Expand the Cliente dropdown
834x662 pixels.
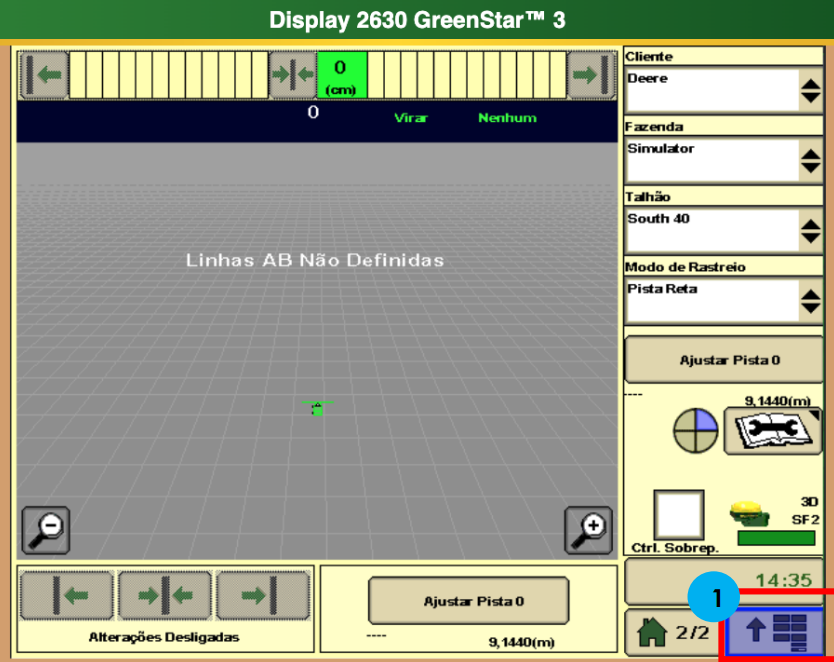click(x=810, y=92)
